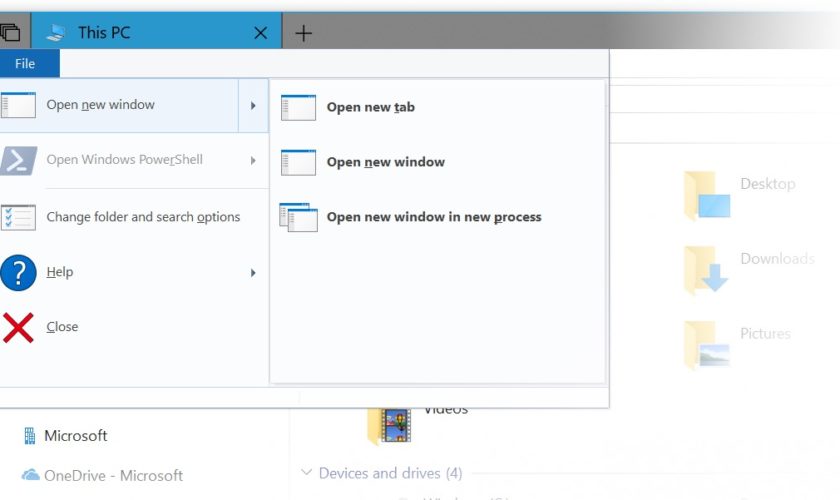Screen dimensions: 840x500
Task: Click the OneDrive cloud icon
Action: pos(30,475)
